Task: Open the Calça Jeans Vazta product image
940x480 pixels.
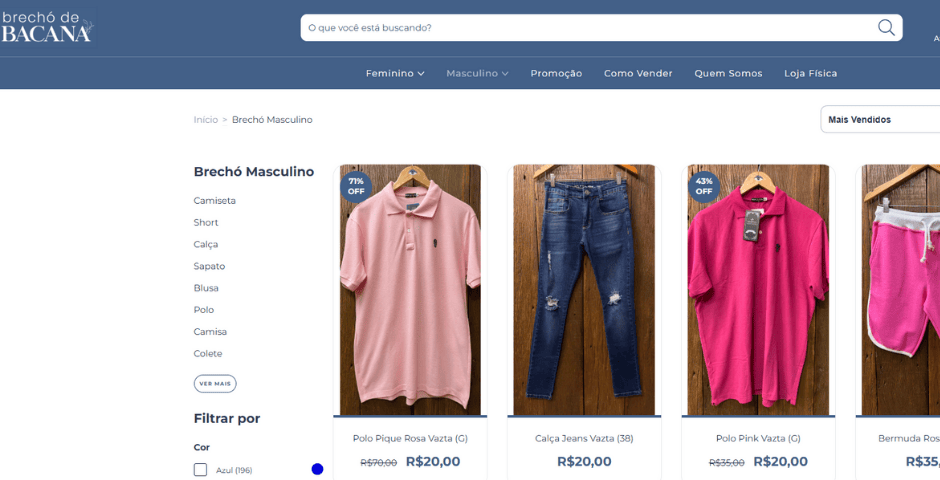Action: [584, 290]
